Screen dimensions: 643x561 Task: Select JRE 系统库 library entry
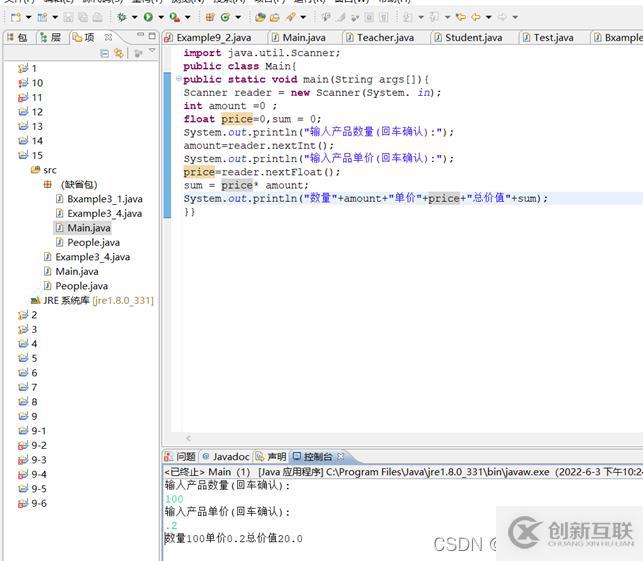(92, 300)
